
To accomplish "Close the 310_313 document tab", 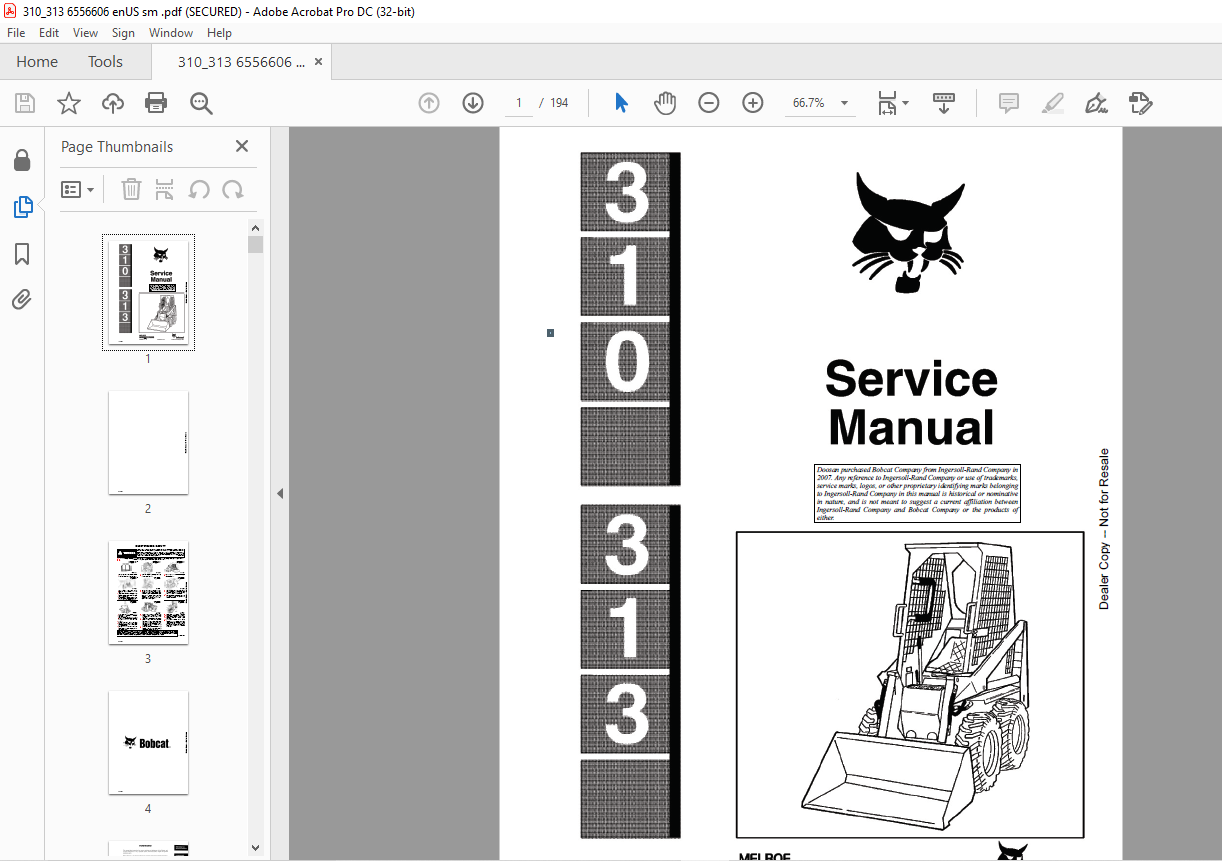I will coord(318,62).
